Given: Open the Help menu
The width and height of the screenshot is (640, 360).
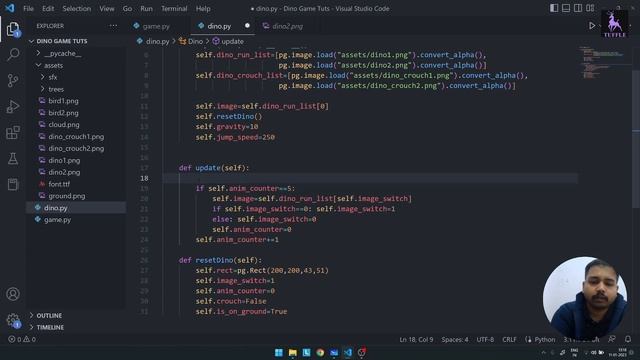Looking at the screenshot, I should tap(203, 9).
